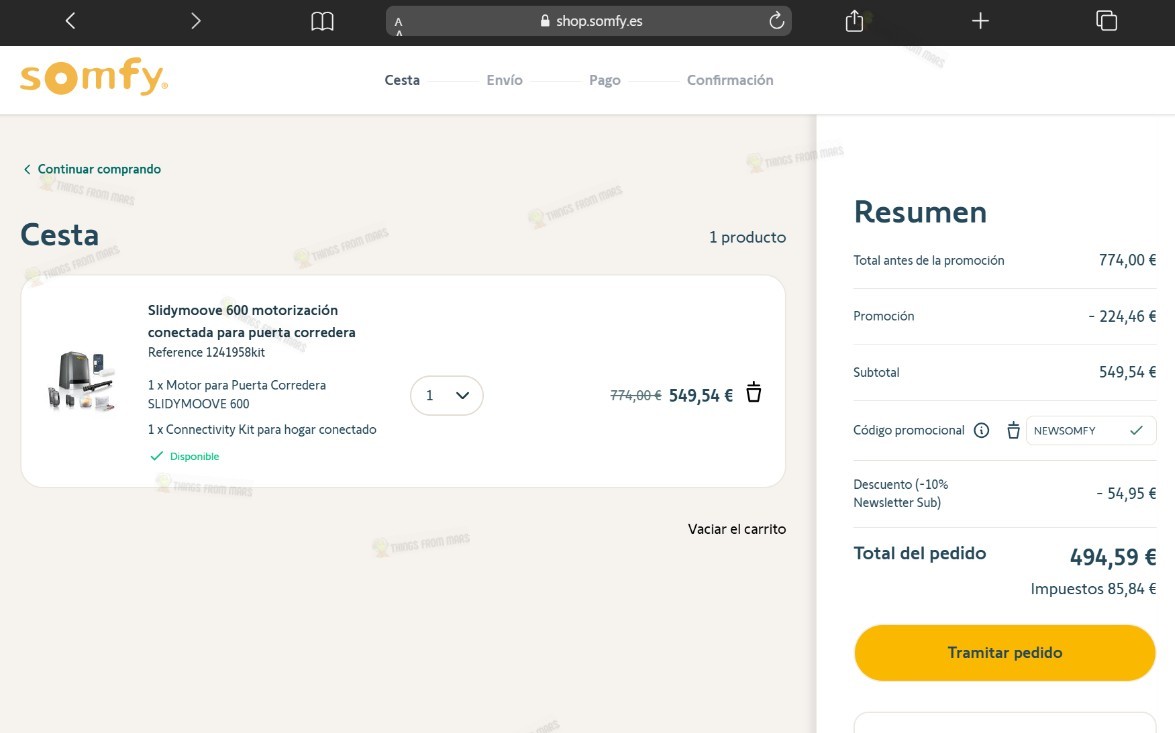Click Continuar comprando link

[92, 169]
